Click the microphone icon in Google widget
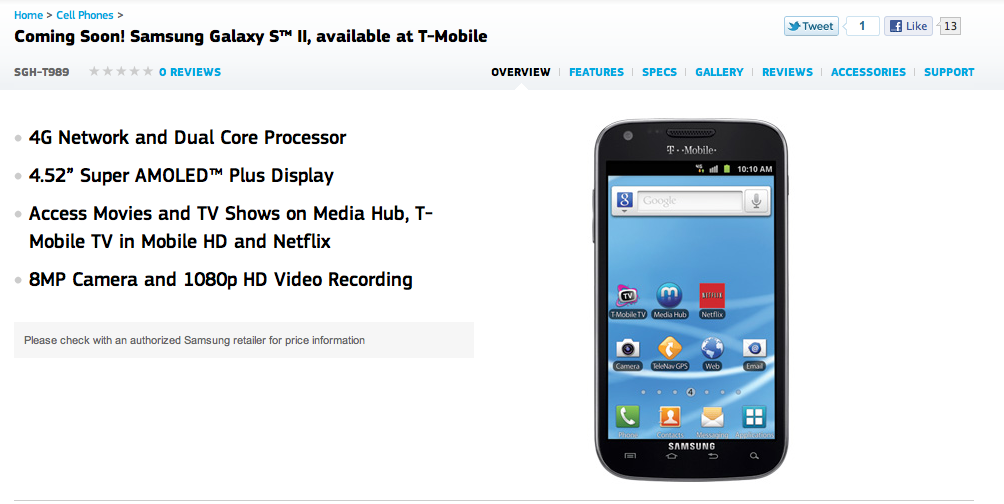1004x504 pixels. pyautogui.click(x=756, y=200)
